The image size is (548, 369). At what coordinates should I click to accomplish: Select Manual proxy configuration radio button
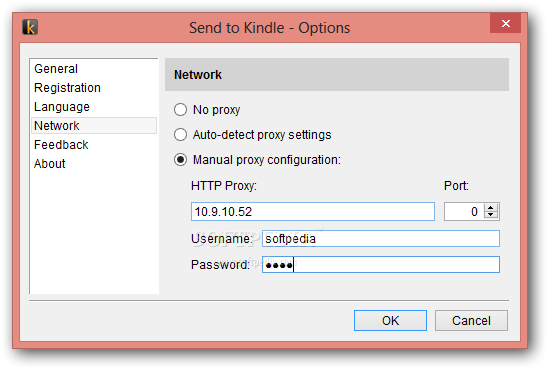click(180, 160)
